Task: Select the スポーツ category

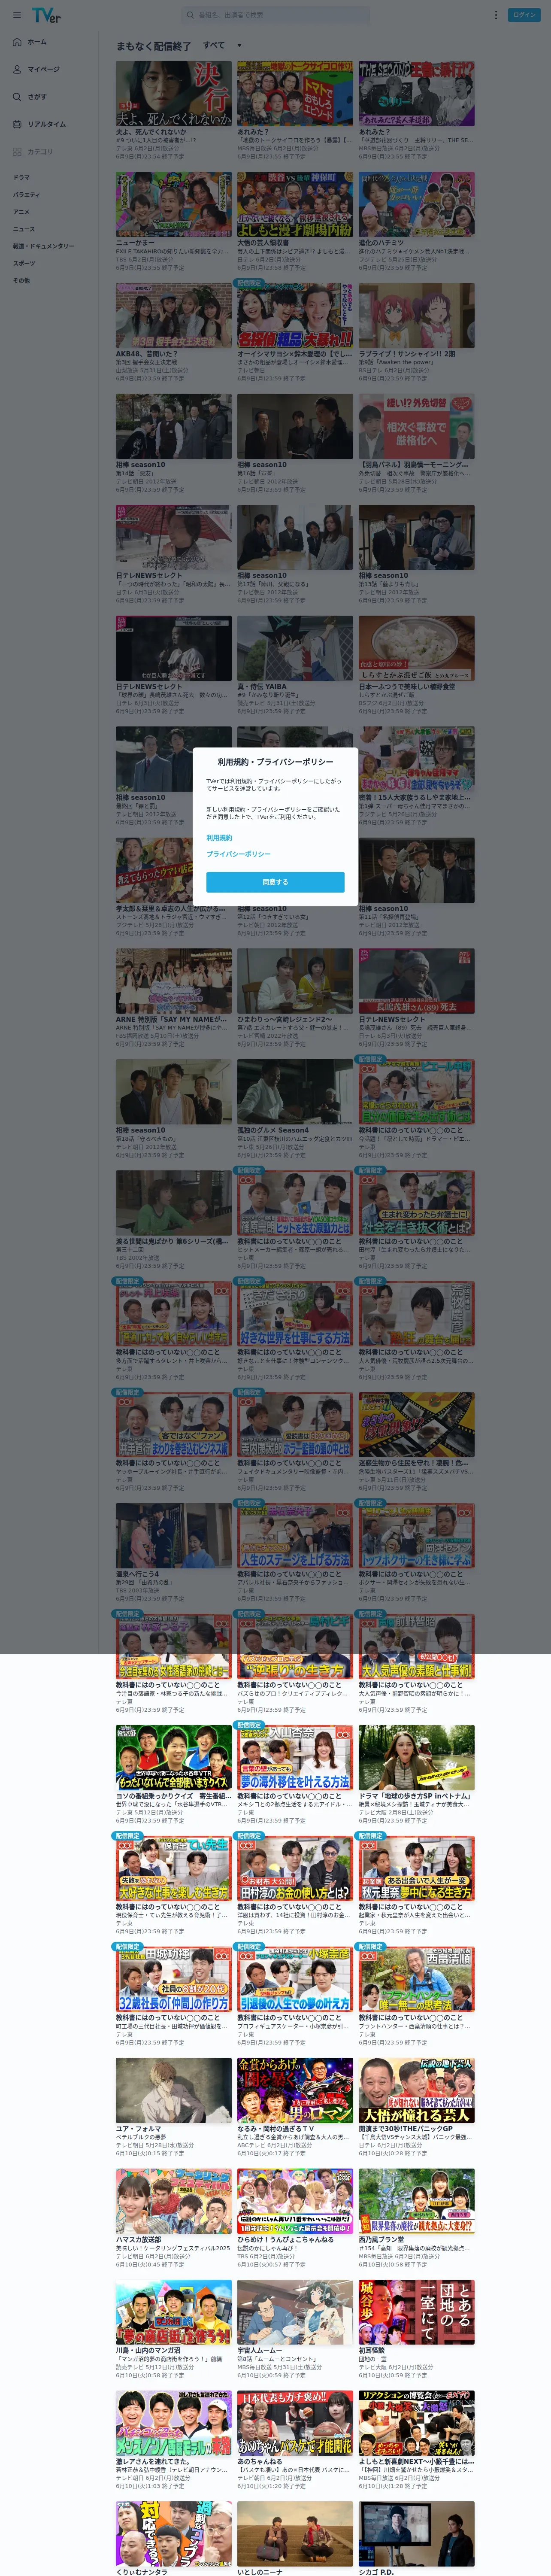Action: (23, 263)
